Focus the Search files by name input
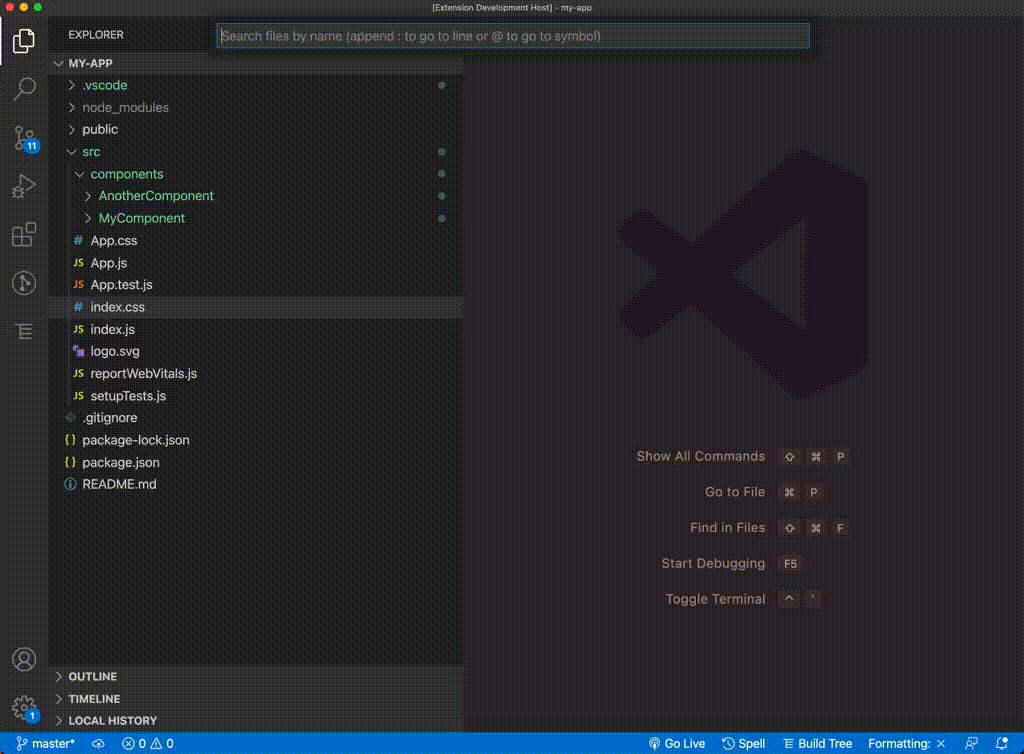1024x754 pixels. coord(513,36)
